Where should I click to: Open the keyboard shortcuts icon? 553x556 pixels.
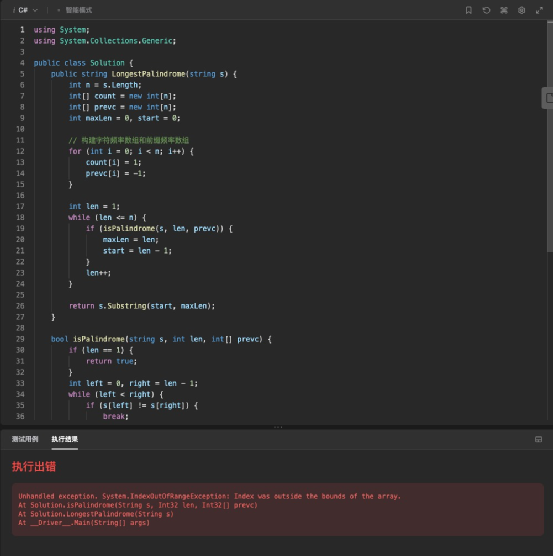tap(504, 10)
